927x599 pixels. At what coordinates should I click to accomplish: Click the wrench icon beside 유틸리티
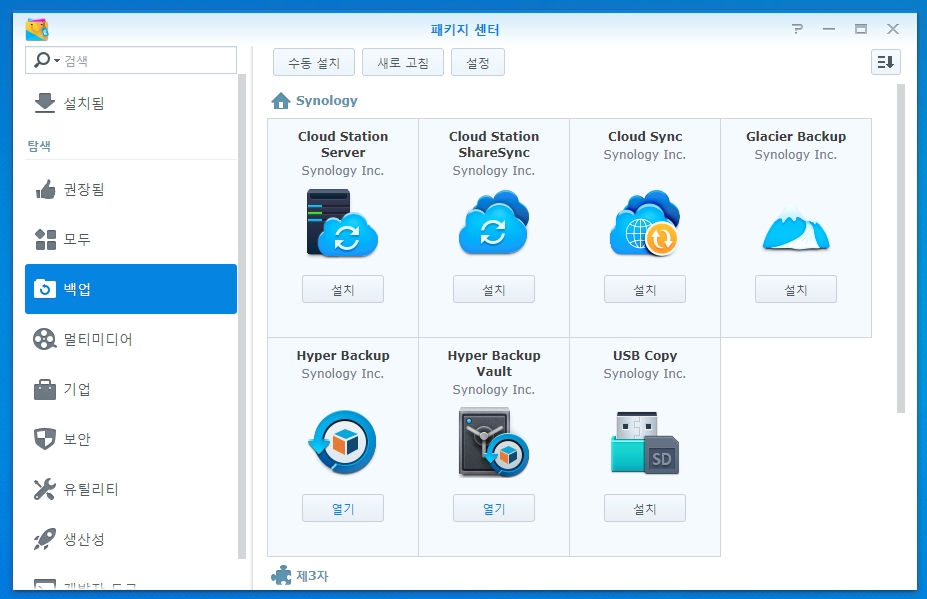pyautogui.click(x=45, y=489)
